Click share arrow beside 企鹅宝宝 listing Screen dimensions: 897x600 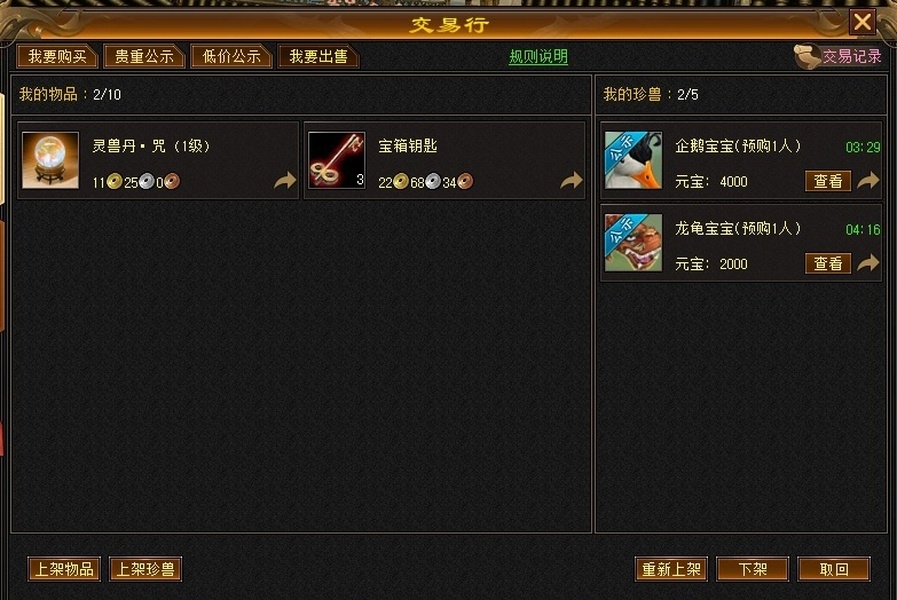pyautogui.click(x=868, y=181)
